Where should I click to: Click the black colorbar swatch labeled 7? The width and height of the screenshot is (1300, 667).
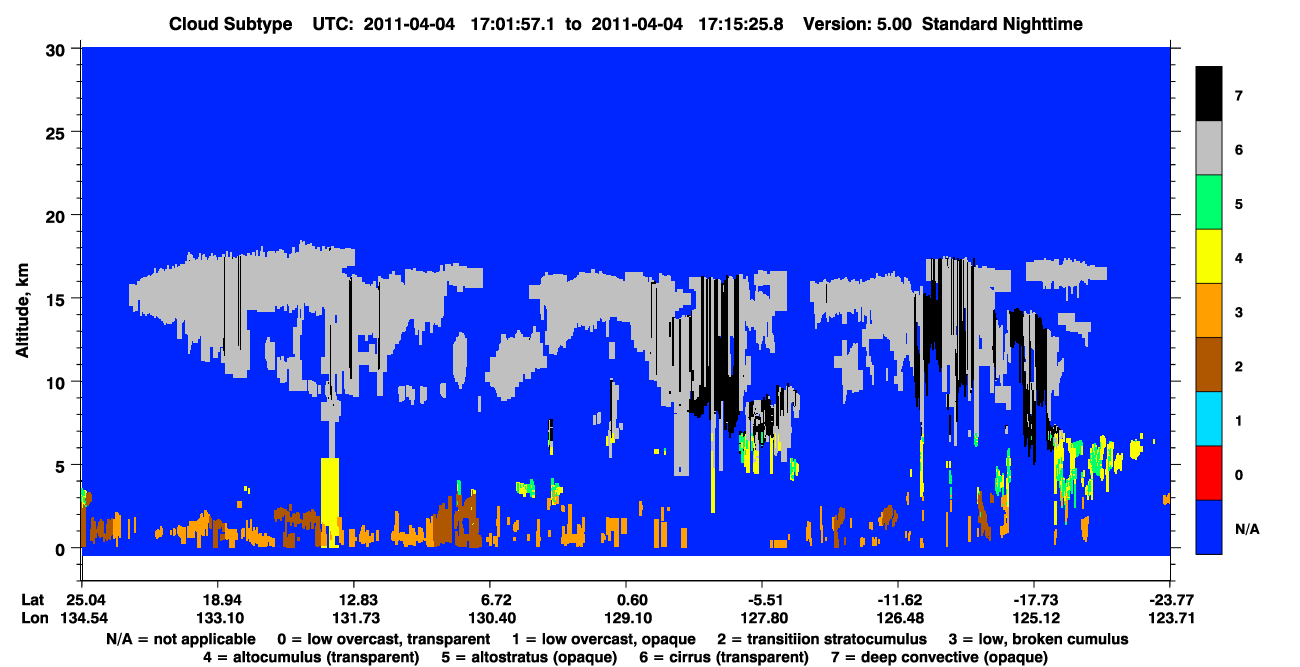[1209, 94]
